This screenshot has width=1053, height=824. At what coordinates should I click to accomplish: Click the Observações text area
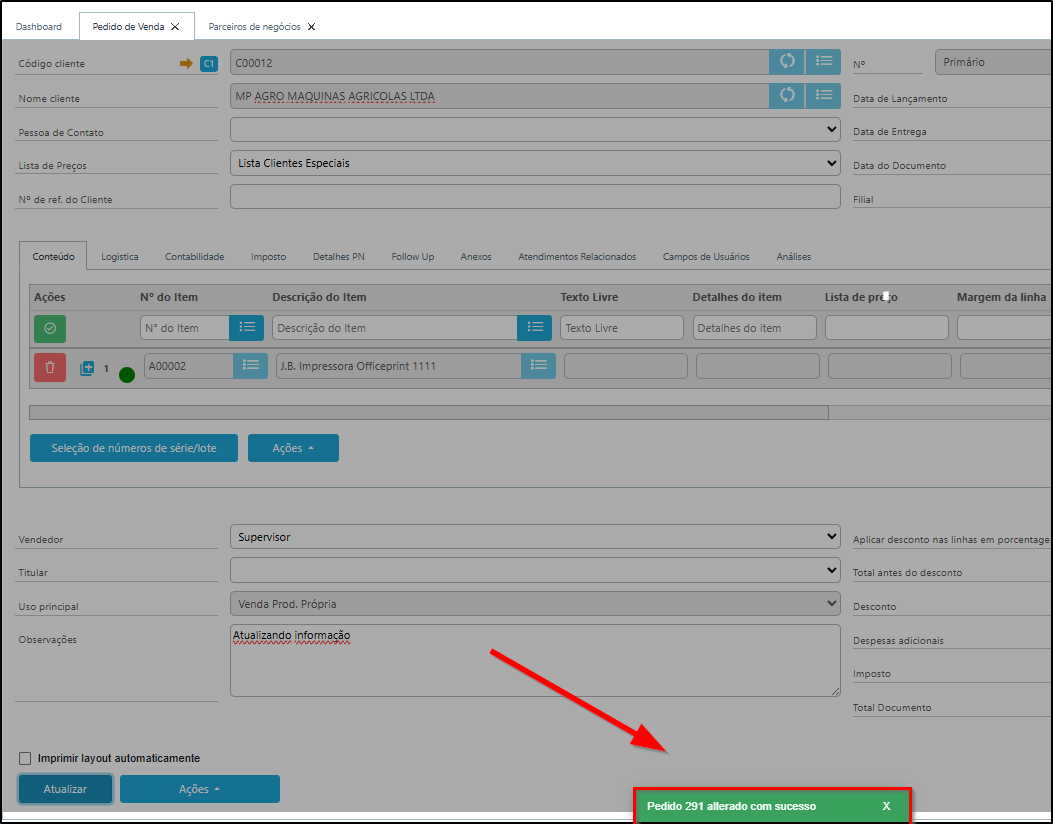535,660
